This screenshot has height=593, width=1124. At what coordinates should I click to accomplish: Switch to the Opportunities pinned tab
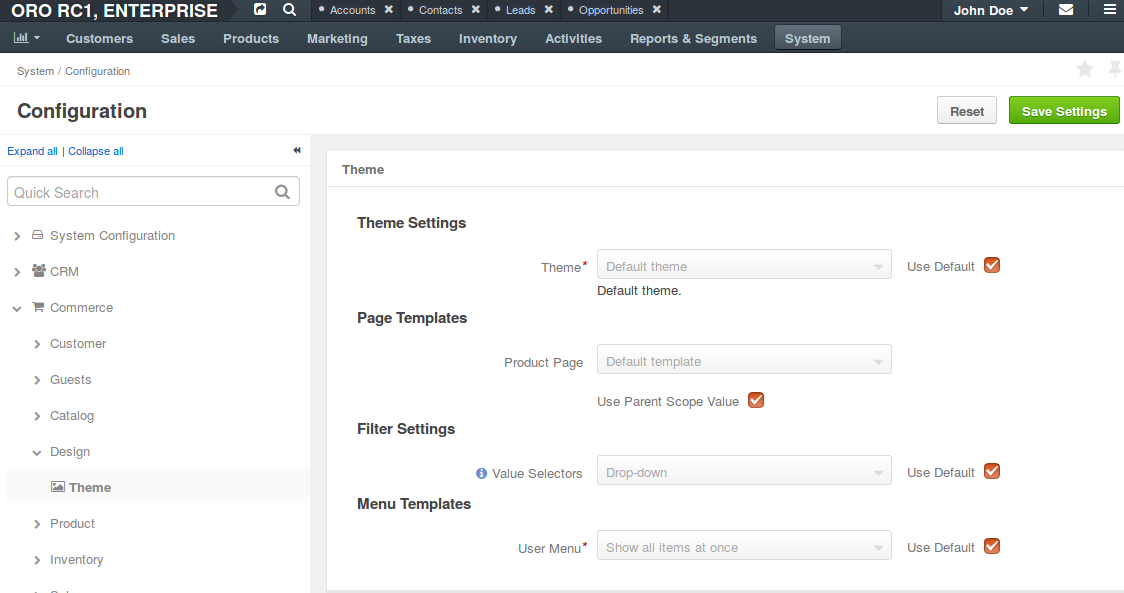pos(611,10)
